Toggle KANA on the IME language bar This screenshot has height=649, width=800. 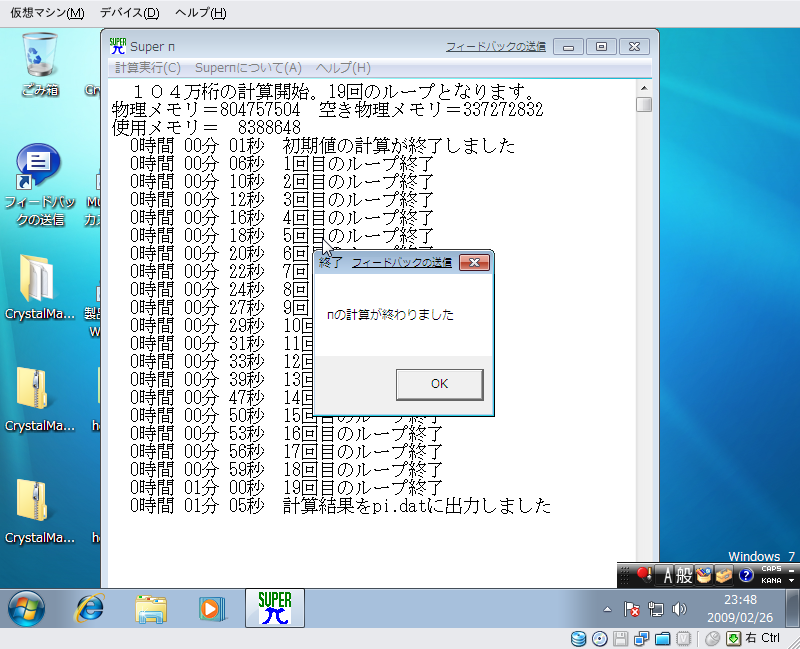(771, 581)
